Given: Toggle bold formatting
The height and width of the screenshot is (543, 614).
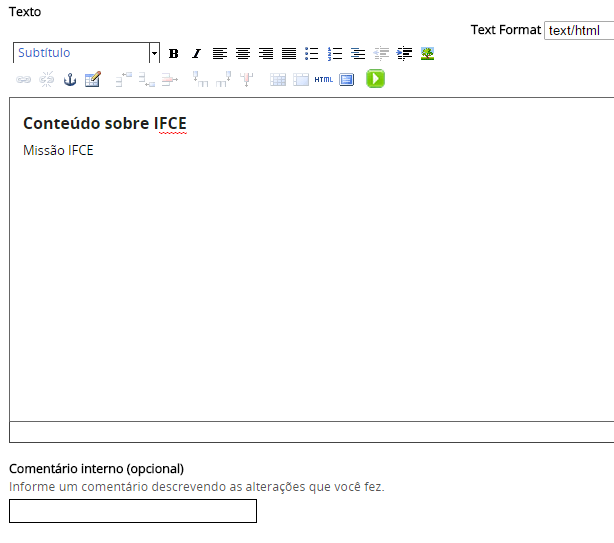Looking at the screenshot, I should click(173, 53).
